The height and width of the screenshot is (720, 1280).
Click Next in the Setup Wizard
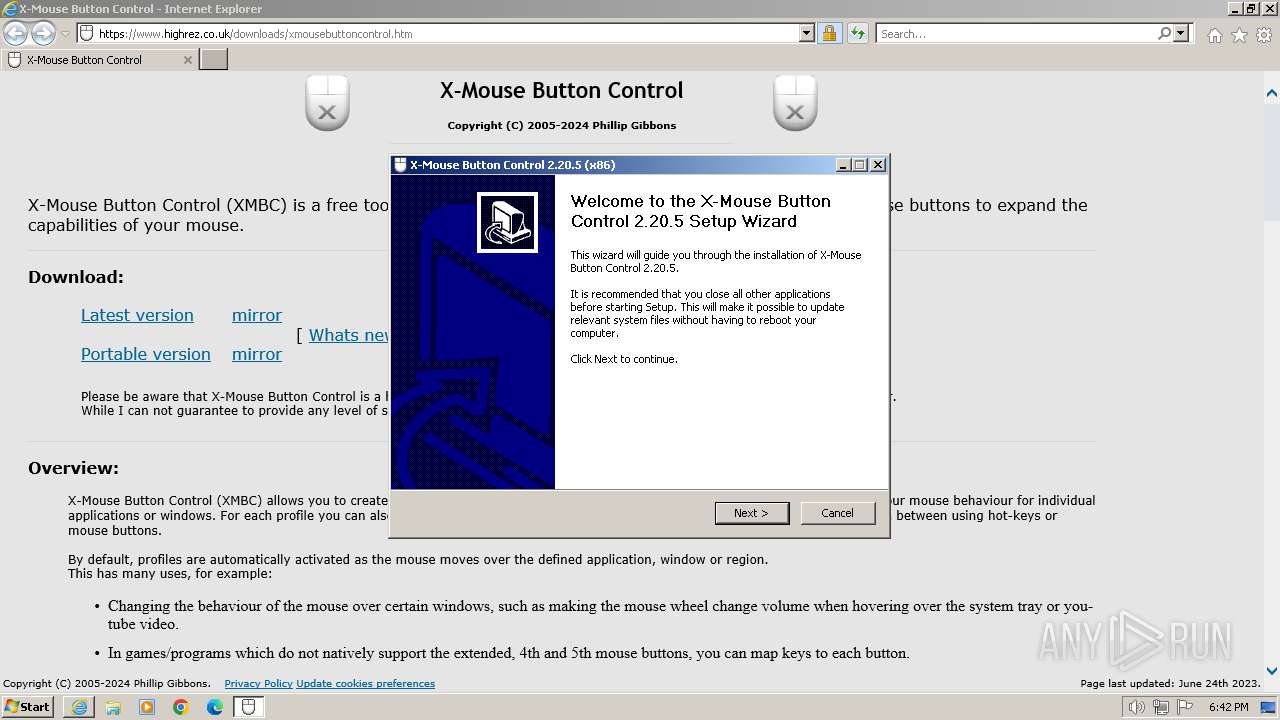[752, 513]
